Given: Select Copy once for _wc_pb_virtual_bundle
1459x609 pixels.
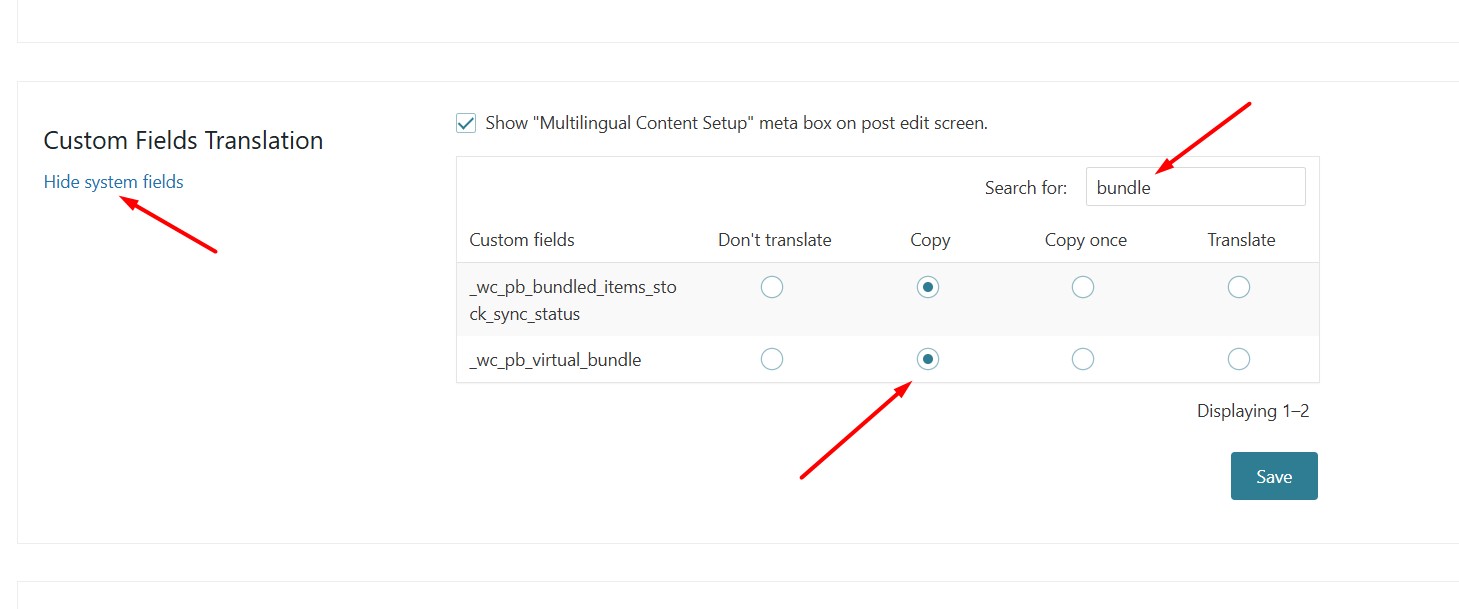Looking at the screenshot, I should [x=1083, y=359].
